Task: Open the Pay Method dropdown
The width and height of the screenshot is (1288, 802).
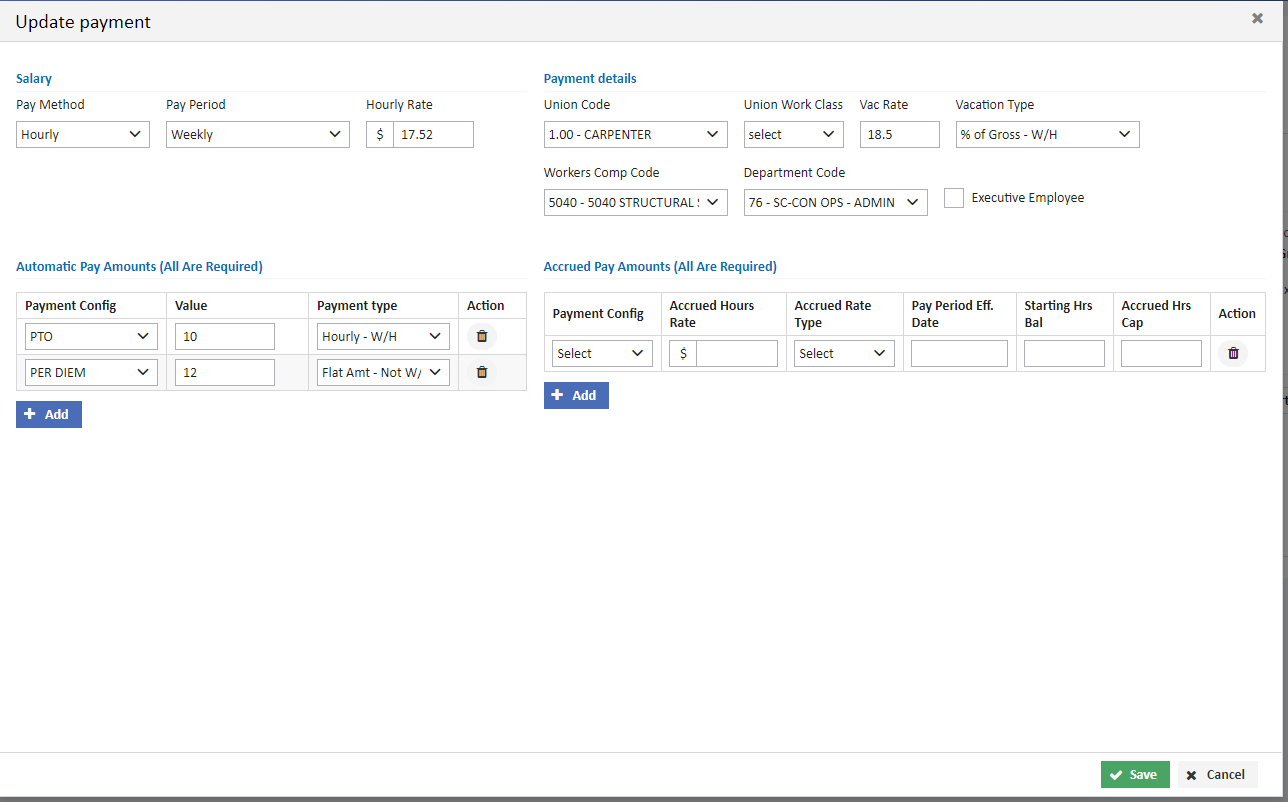Action: (x=83, y=134)
